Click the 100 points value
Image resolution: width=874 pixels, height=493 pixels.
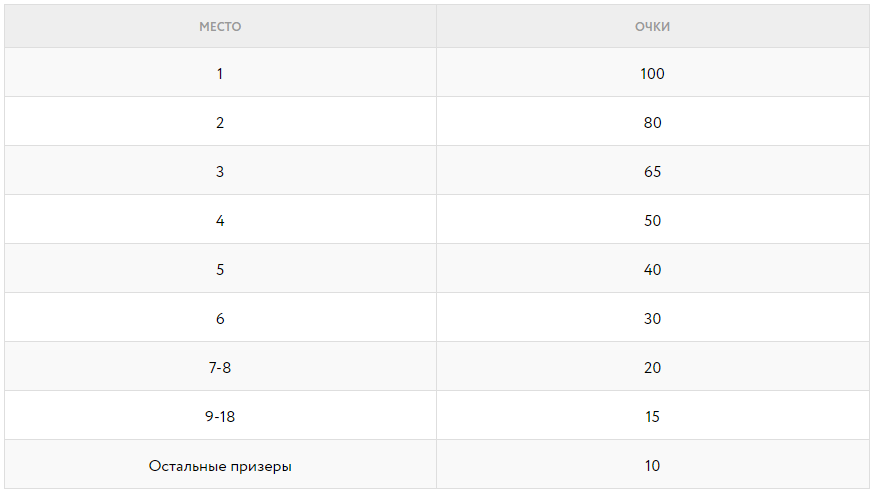point(652,74)
